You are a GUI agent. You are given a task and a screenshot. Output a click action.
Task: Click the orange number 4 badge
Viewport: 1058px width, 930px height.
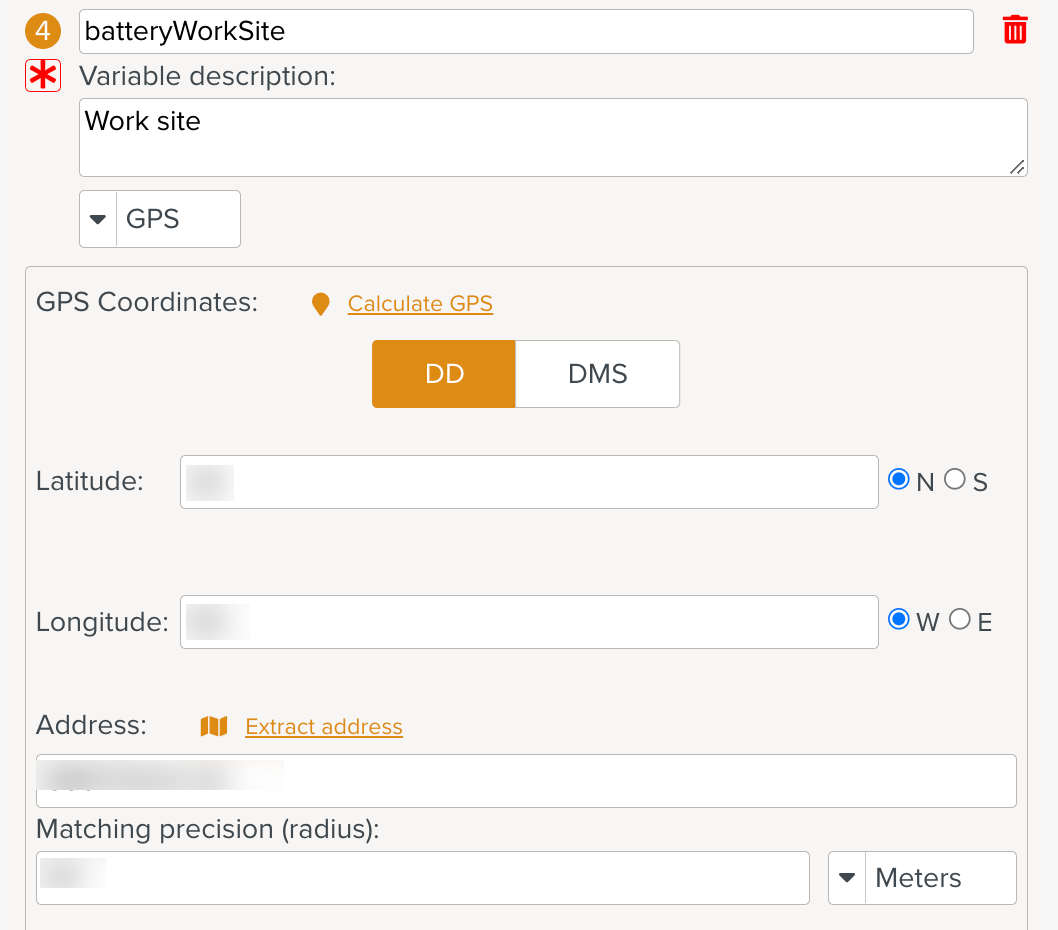point(43,31)
